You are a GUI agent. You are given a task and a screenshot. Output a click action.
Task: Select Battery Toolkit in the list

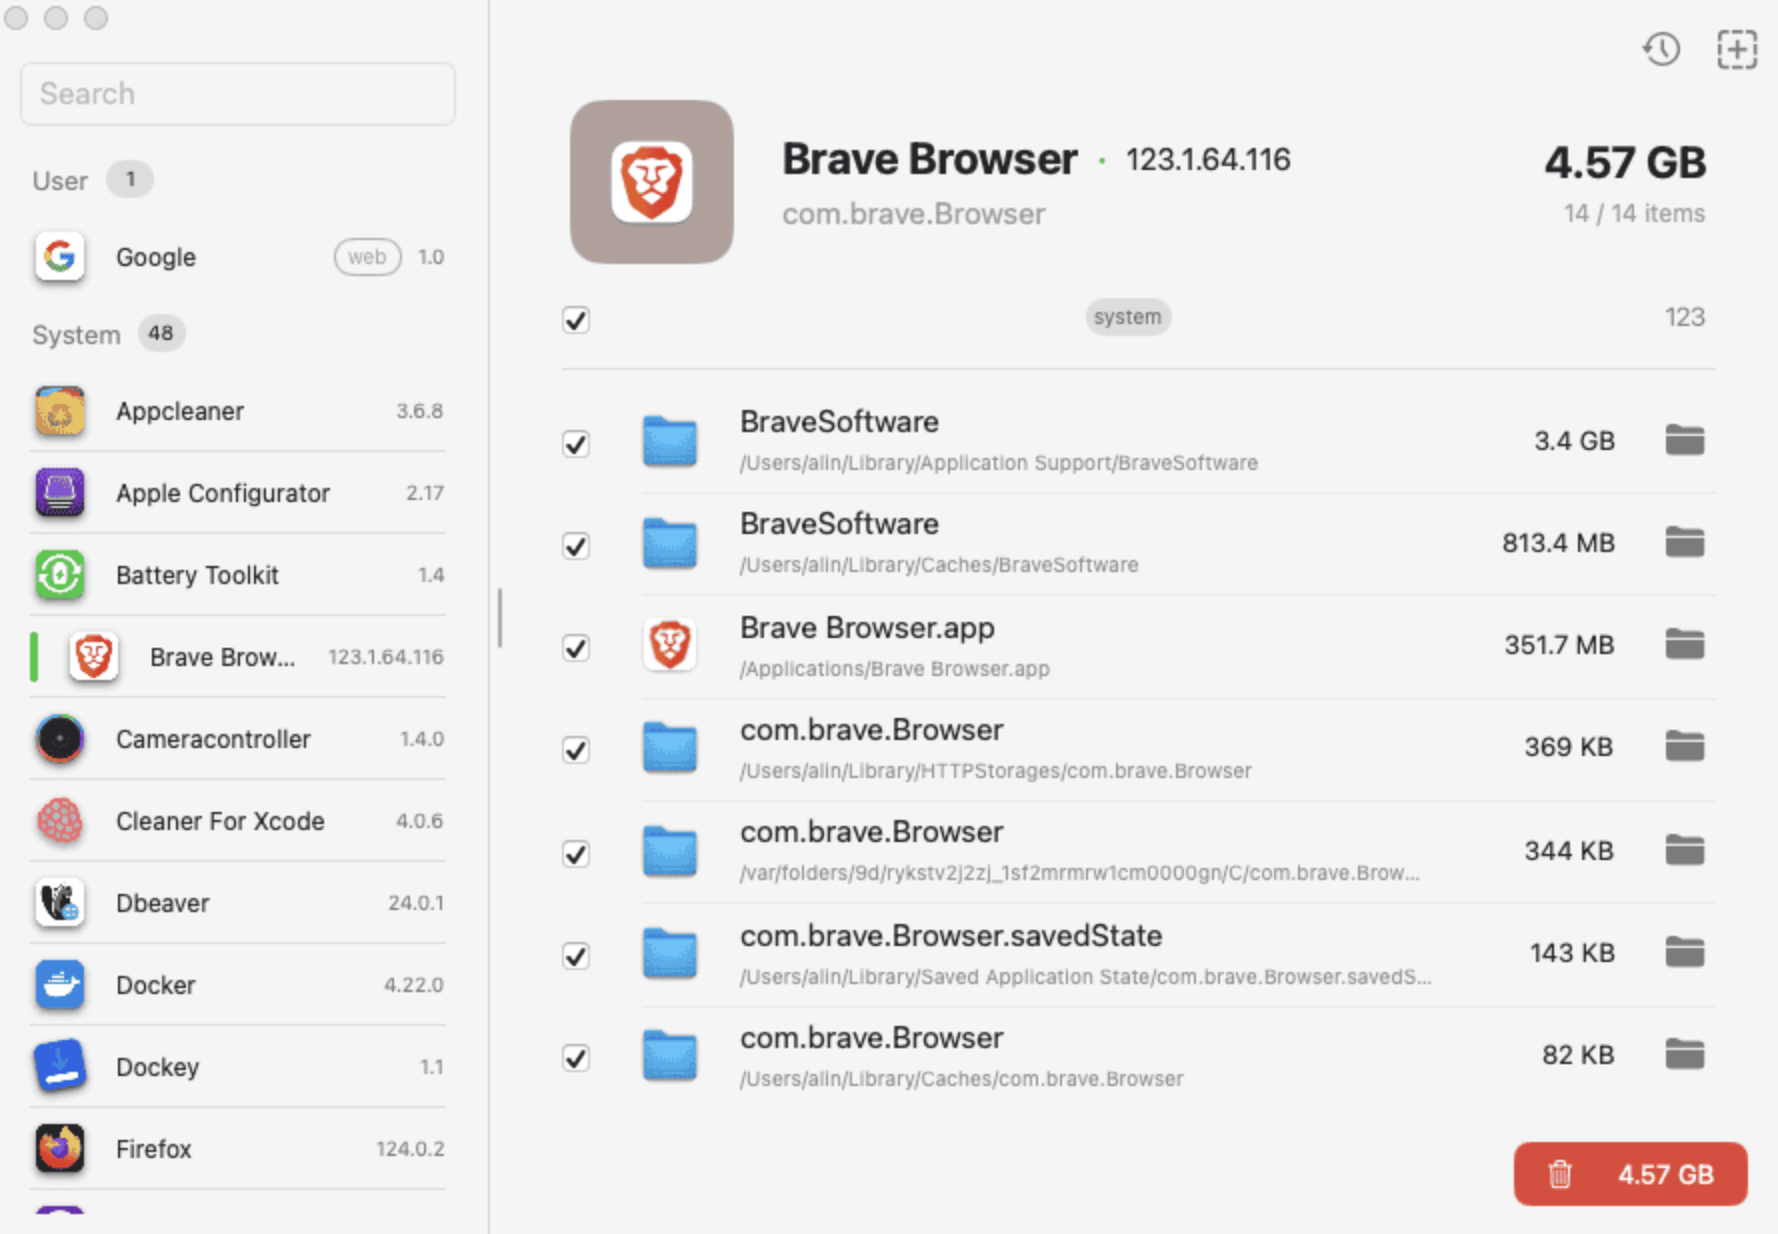point(238,575)
